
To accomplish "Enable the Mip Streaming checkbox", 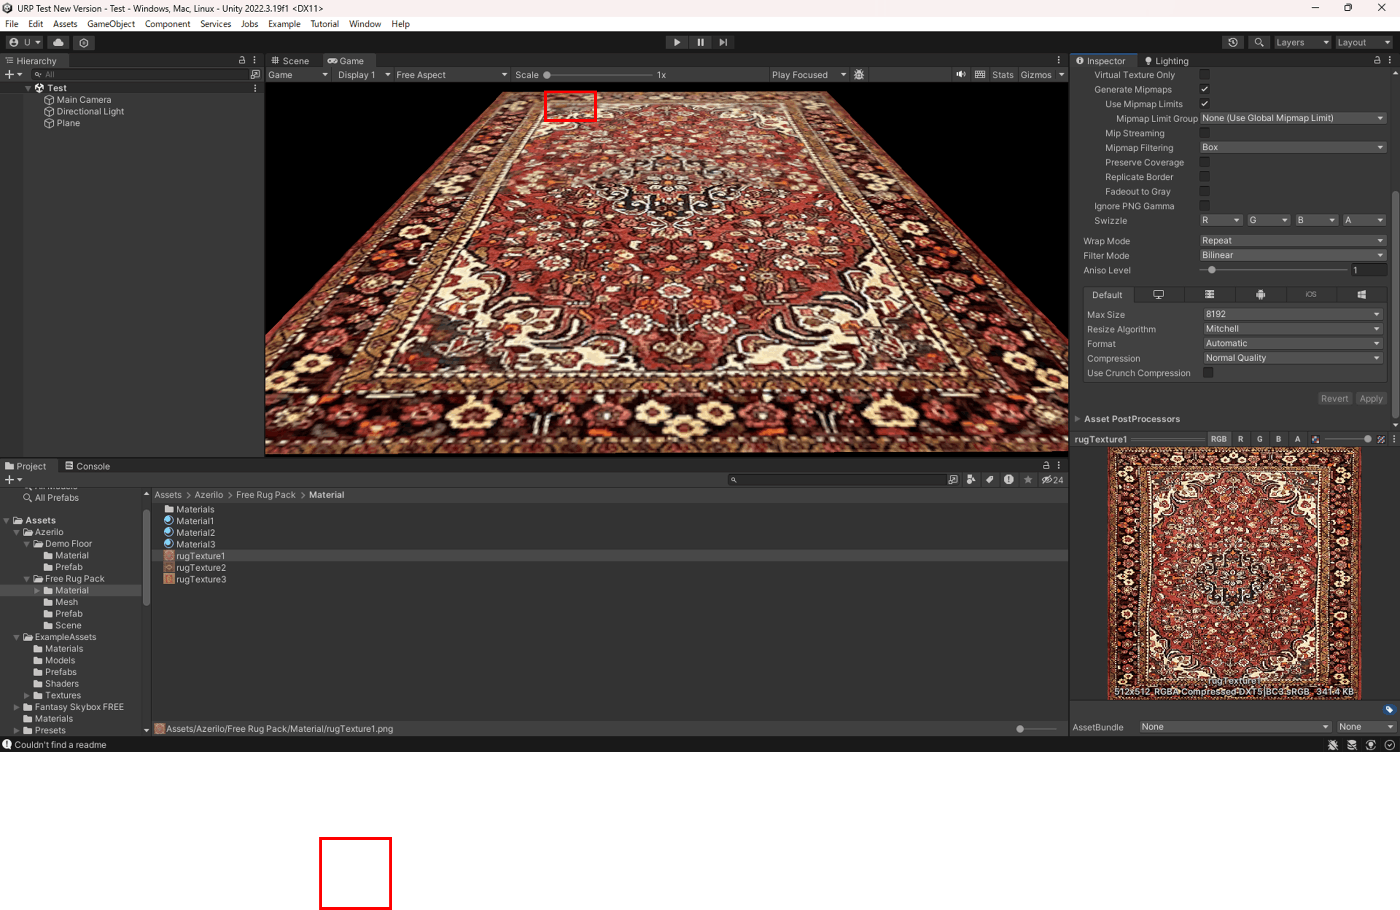I will 1205,133.
